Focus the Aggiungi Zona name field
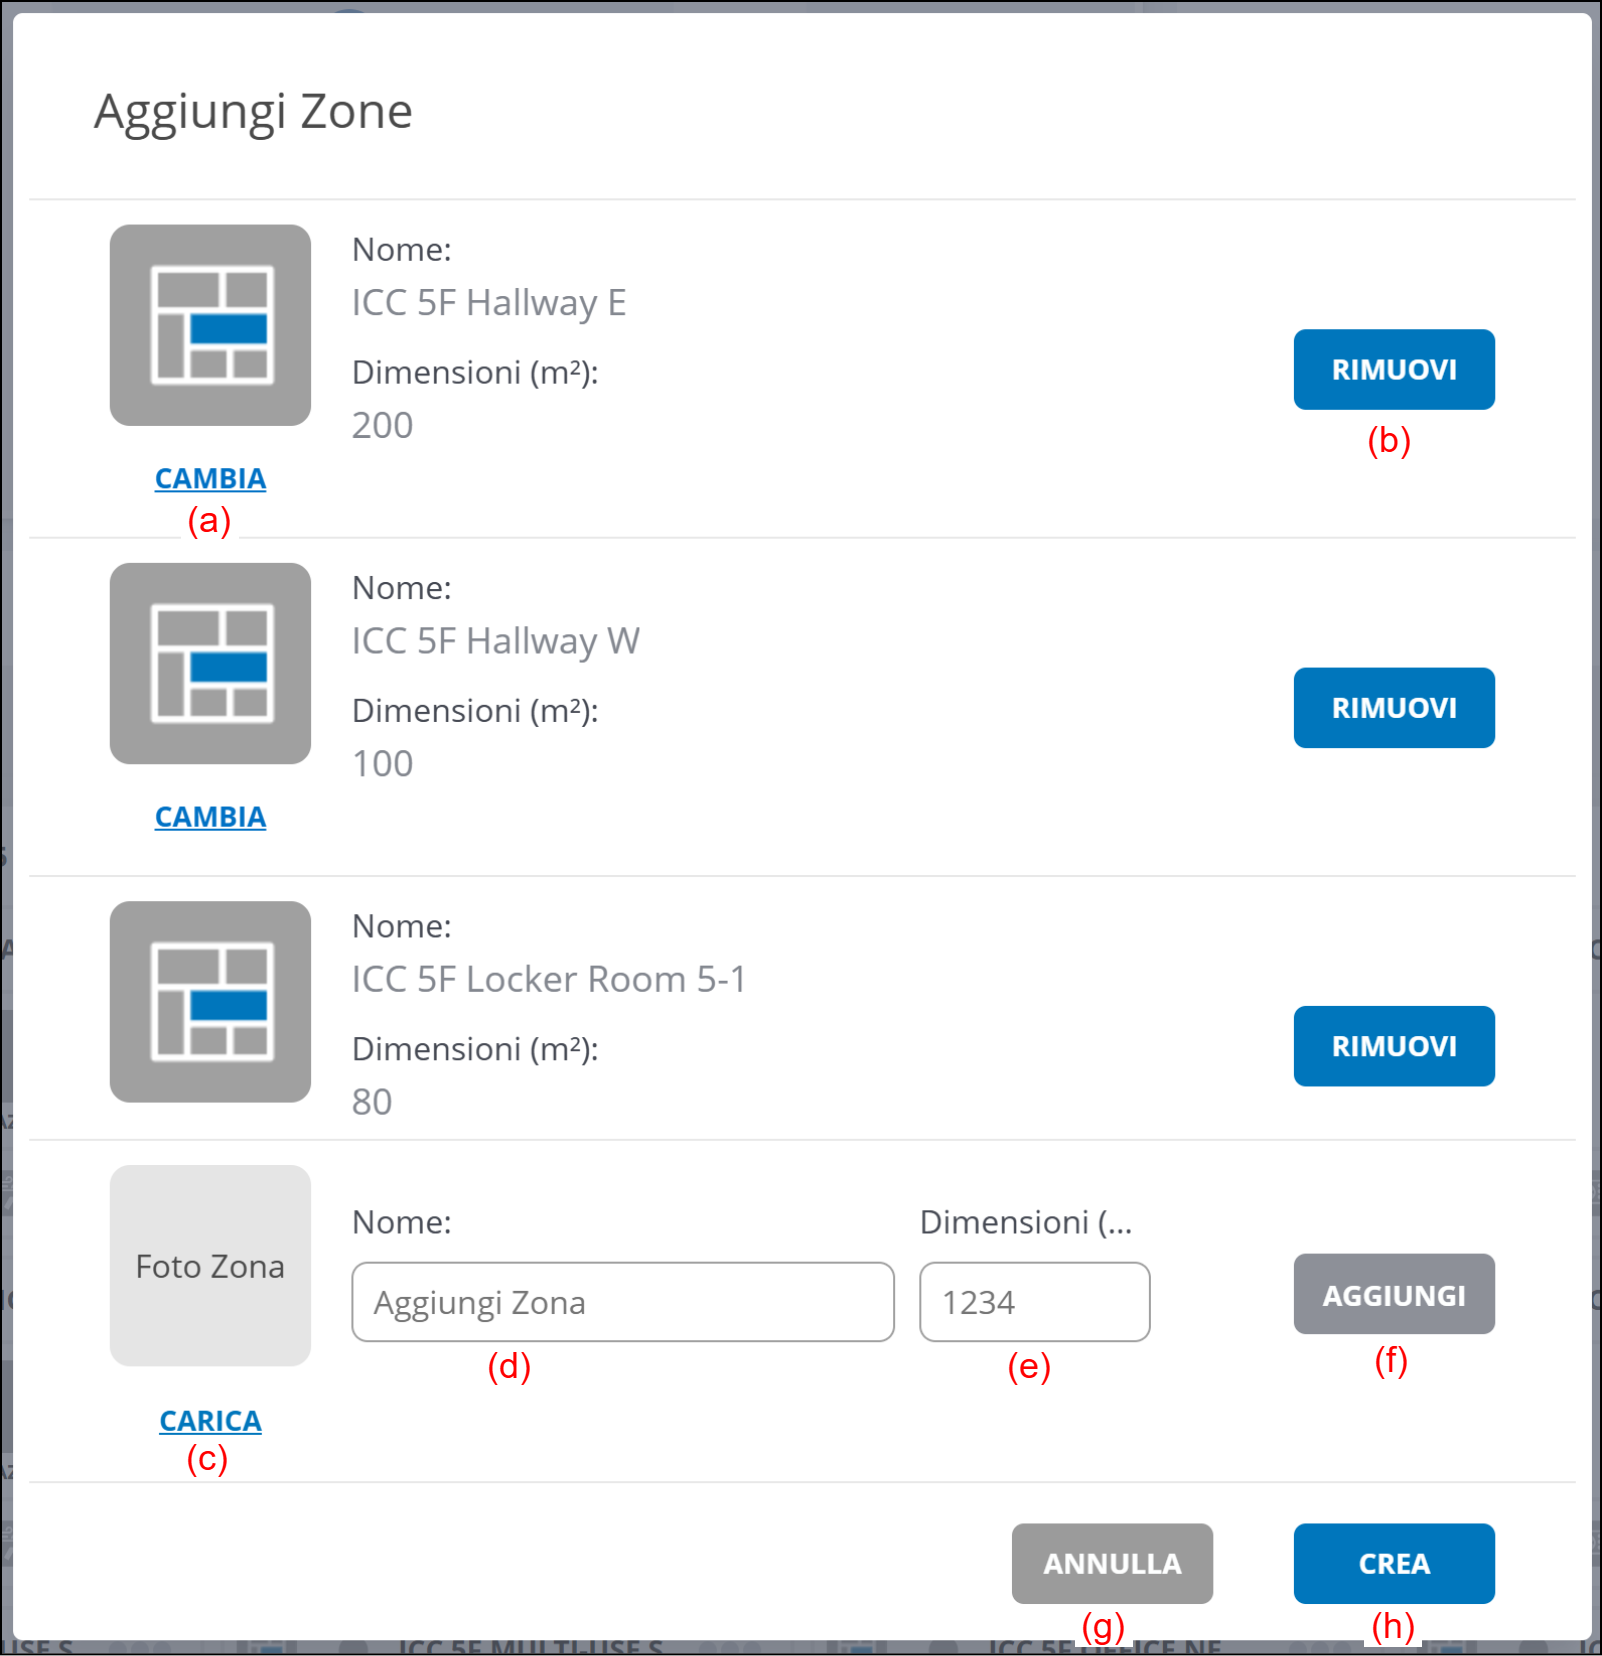This screenshot has height=1656, width=1602. click(622, 1302)
